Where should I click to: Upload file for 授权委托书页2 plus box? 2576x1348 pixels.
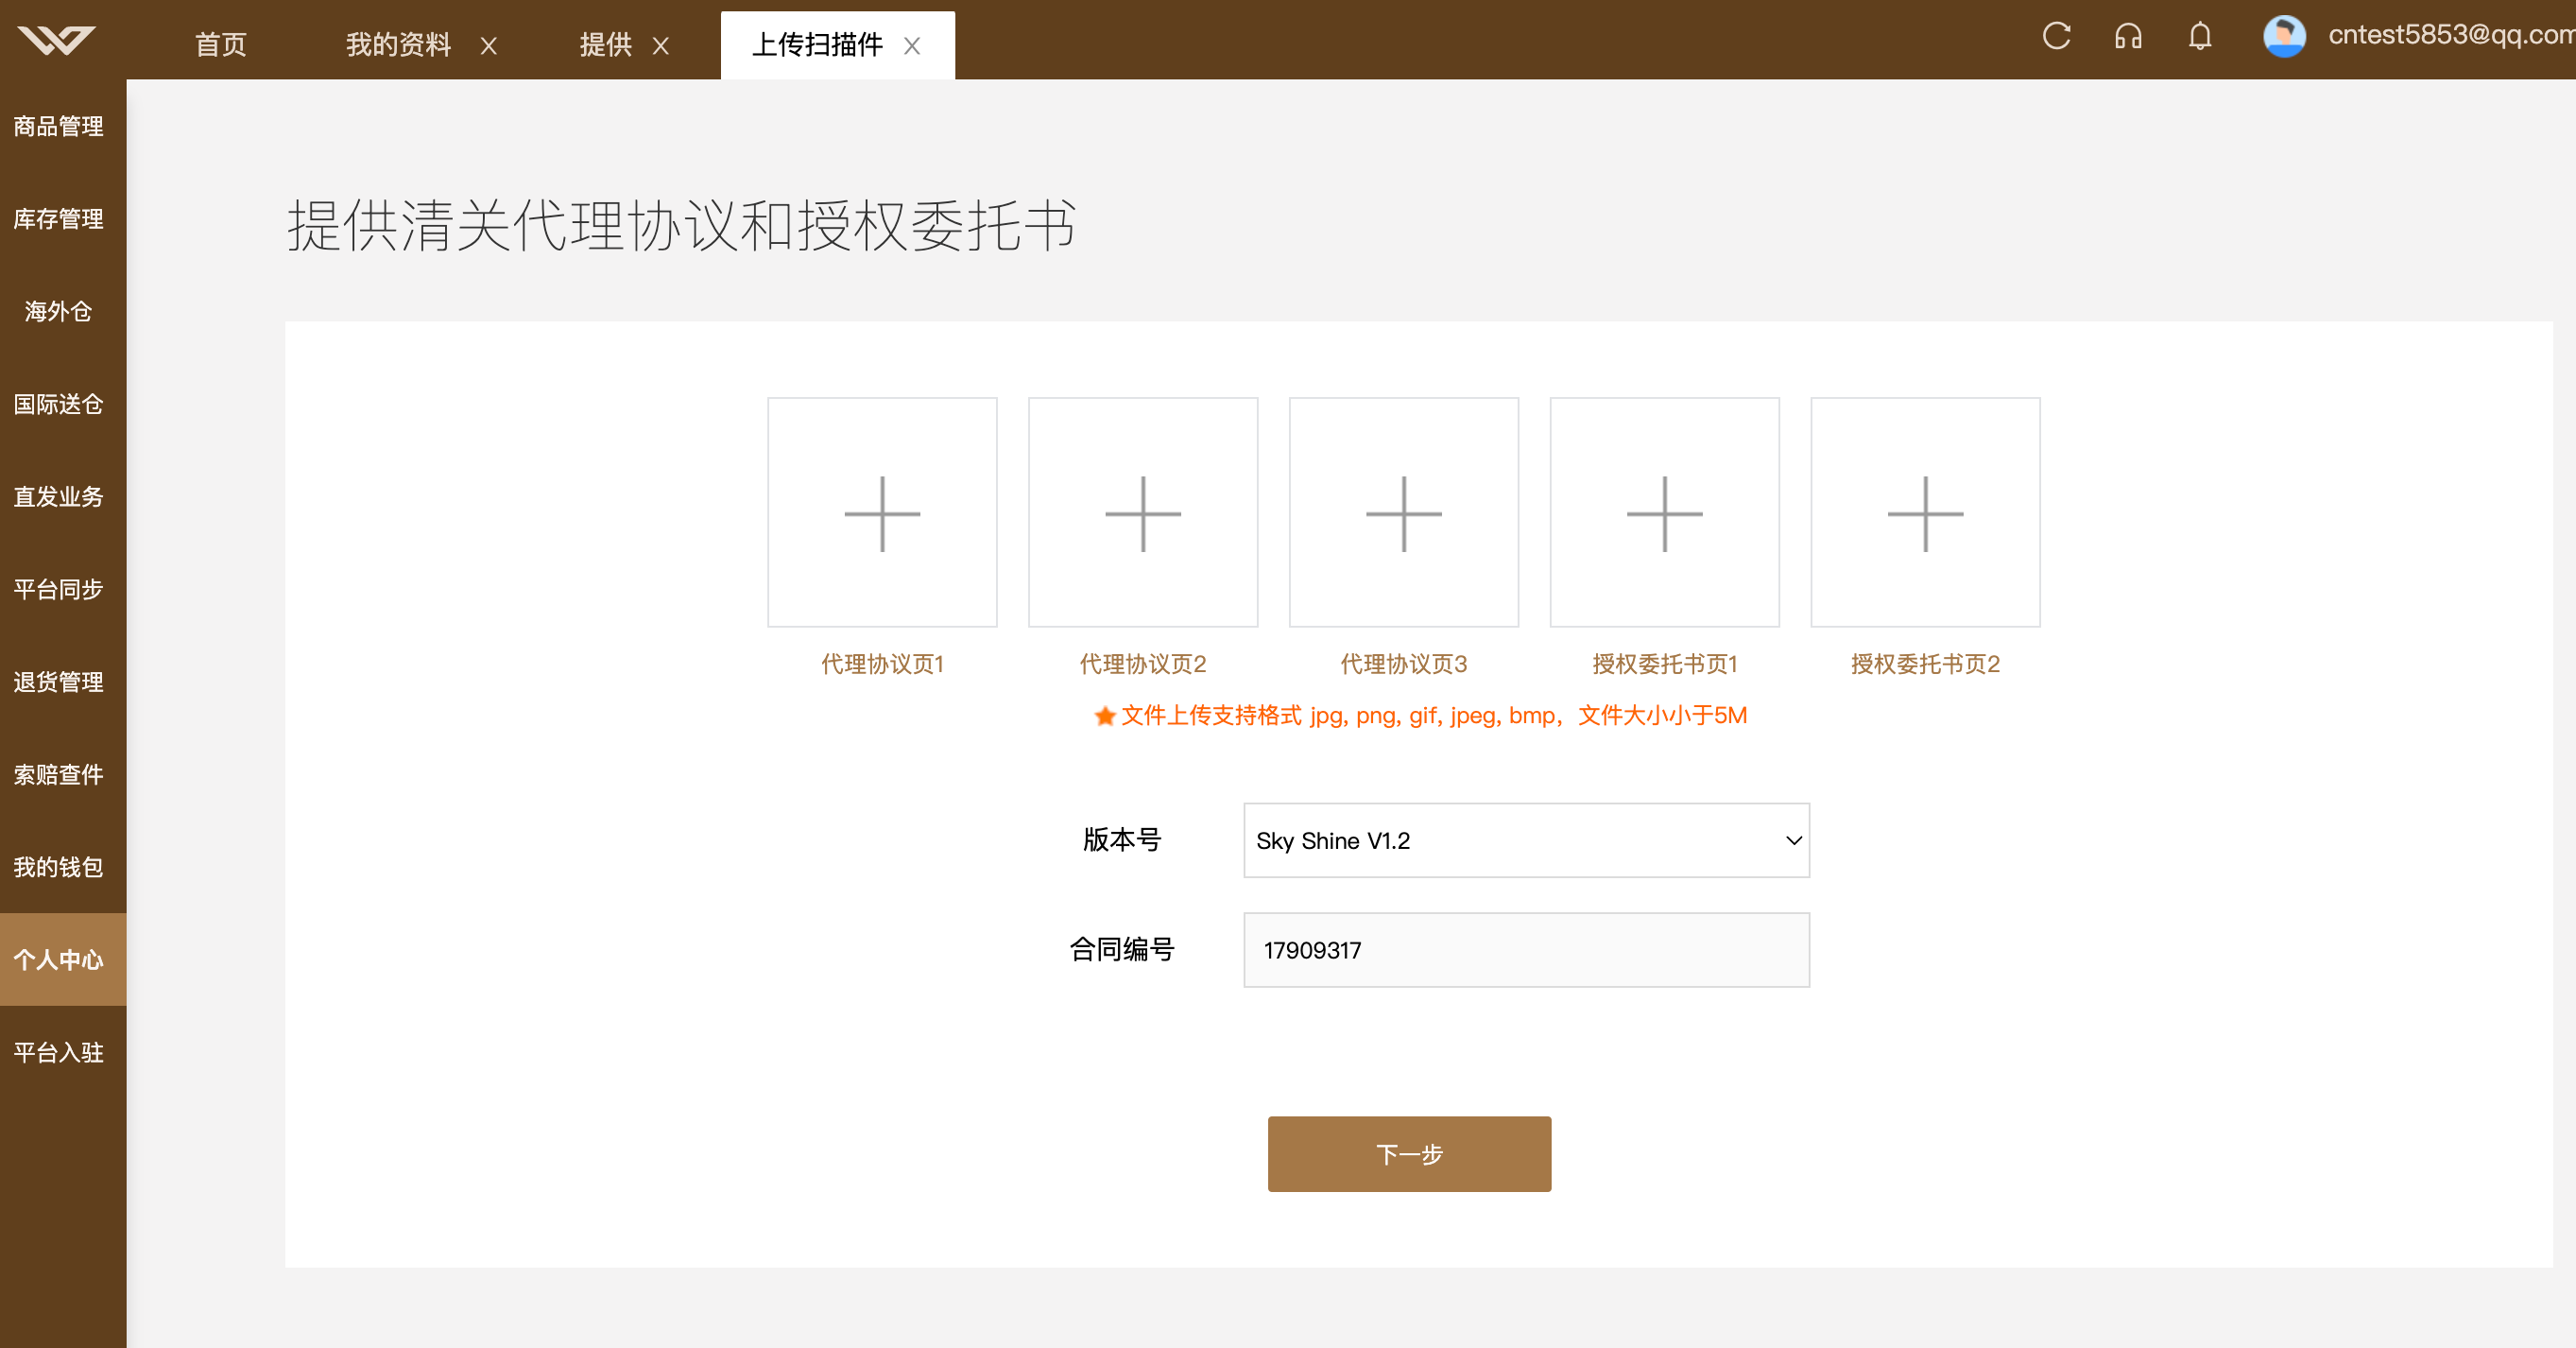tap(1925, 512)
